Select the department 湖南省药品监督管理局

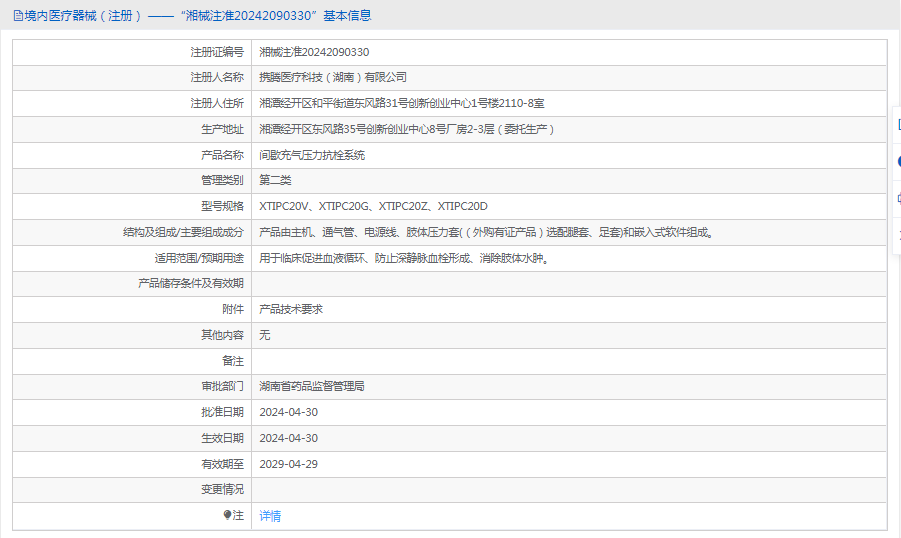pos(312,386)
